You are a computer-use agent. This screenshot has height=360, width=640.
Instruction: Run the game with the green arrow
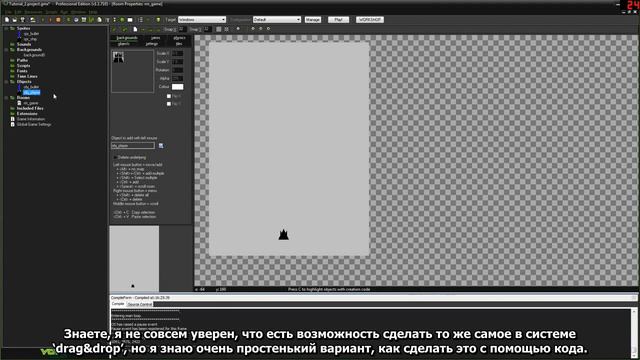point(43,20)
